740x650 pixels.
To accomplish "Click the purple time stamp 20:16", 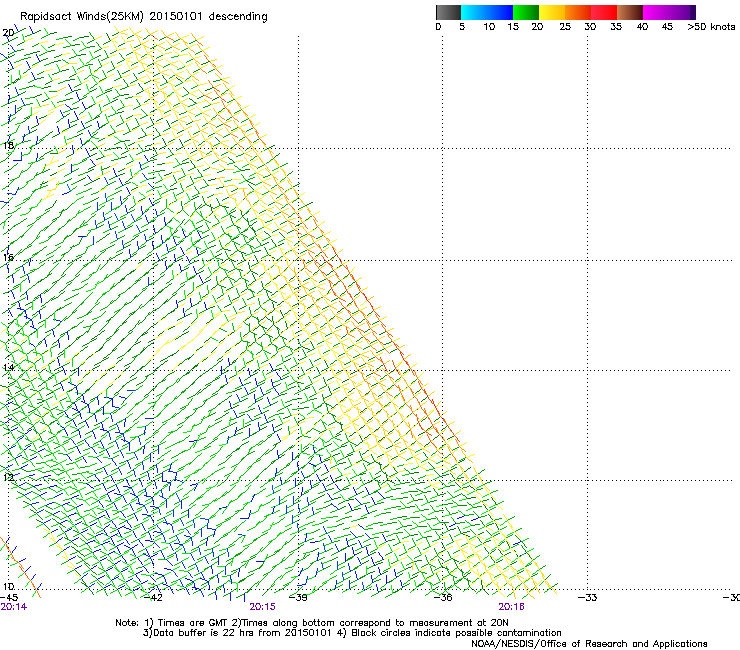I will (512, 607).
